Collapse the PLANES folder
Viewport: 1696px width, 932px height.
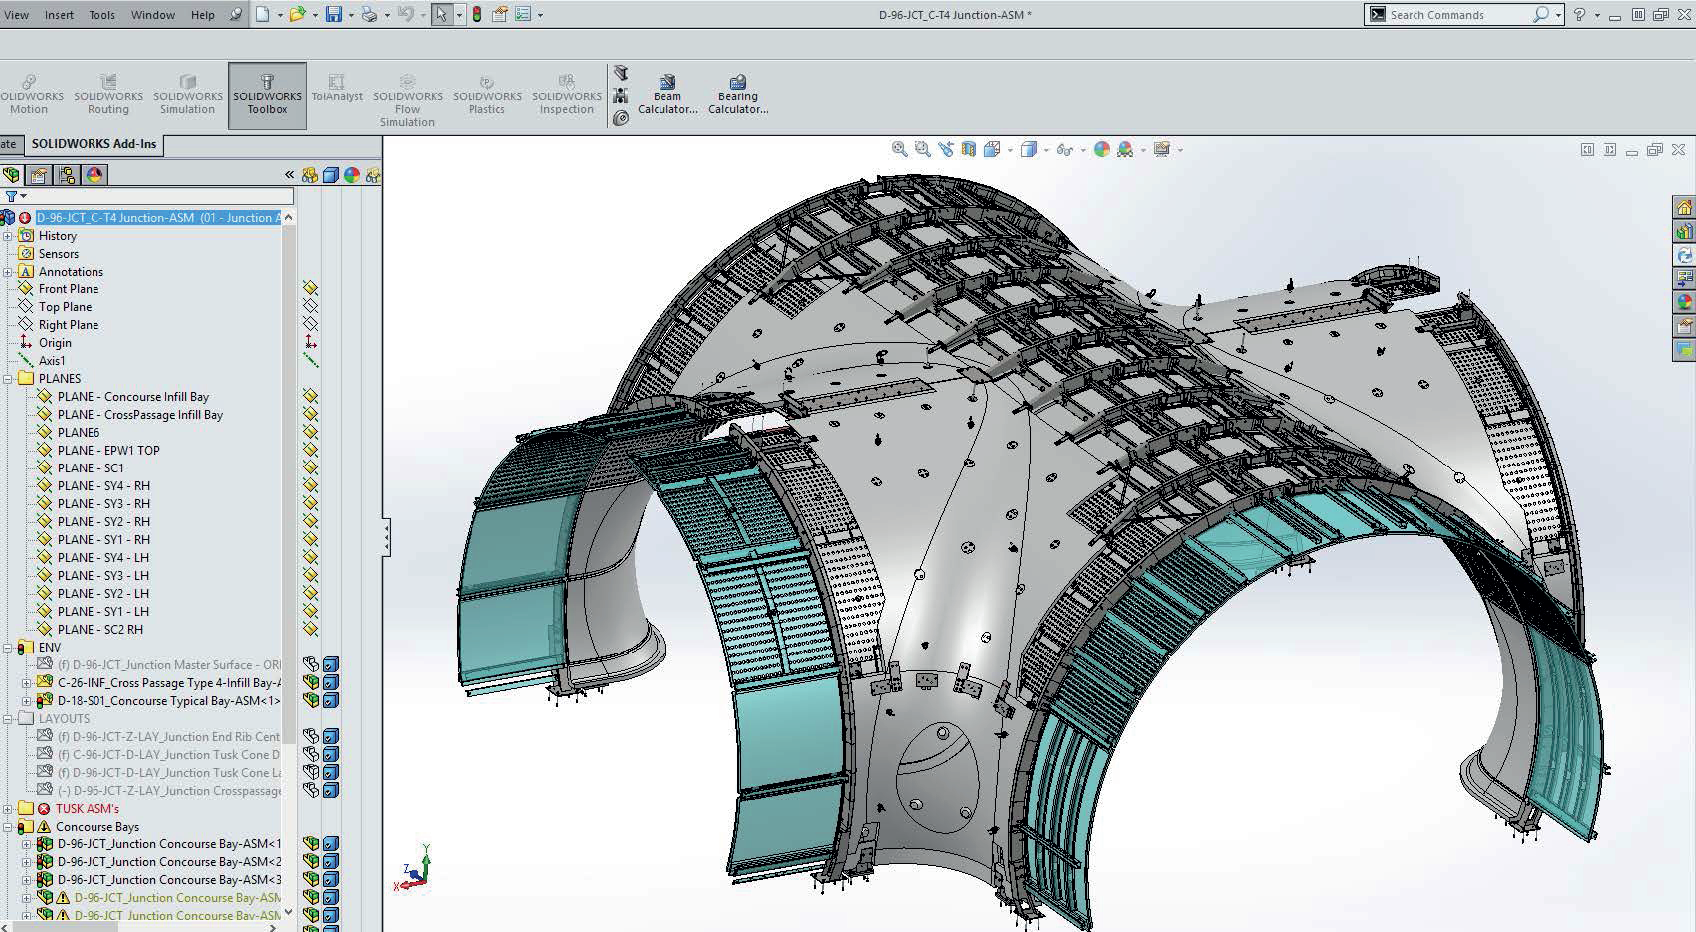(x=9, y=378)
